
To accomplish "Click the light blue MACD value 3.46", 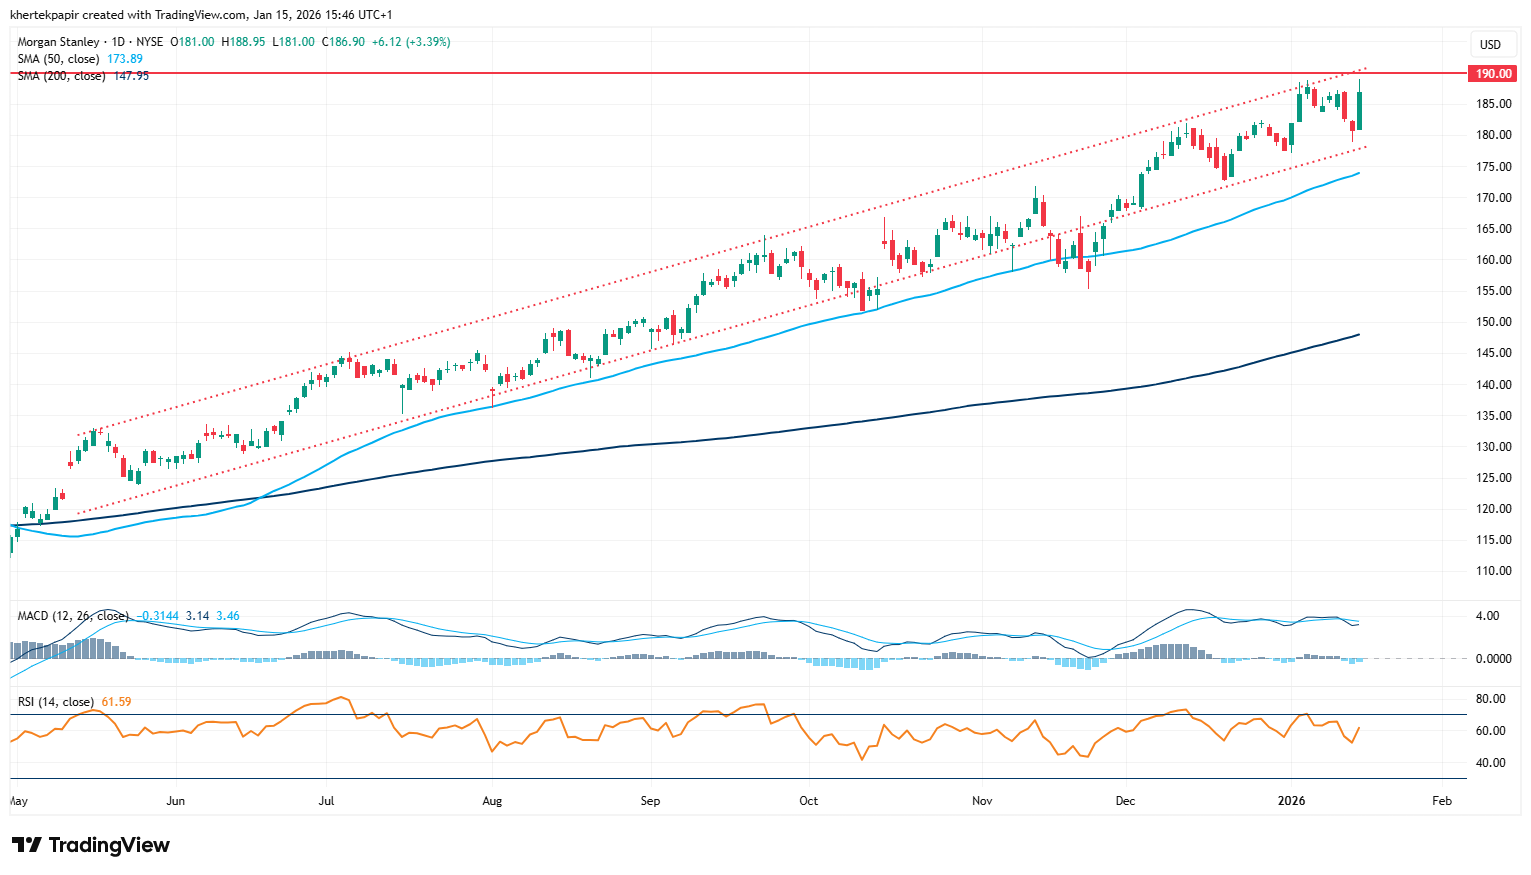I will click(228, 616).
